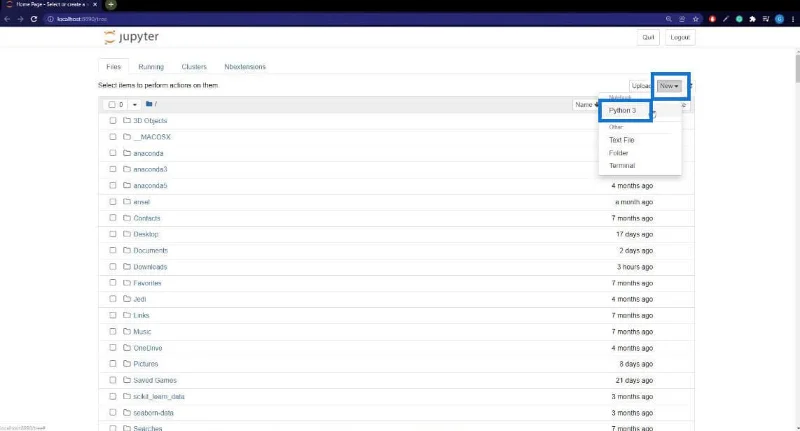This screenshot has width=800, height=431.
Task: Choose Text File from the New menu
Action: pyautogui.click(x=621, y=140)
